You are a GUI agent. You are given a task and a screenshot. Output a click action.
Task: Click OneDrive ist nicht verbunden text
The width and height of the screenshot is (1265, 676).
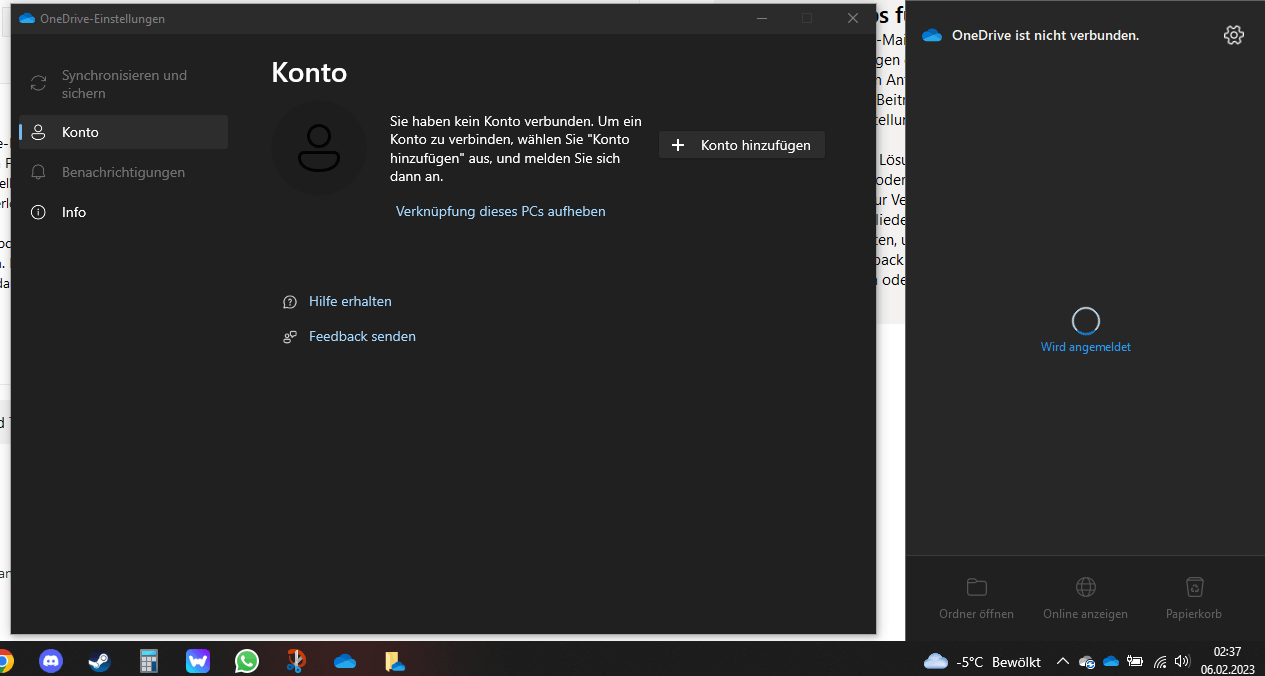(x=1045, y=35)
